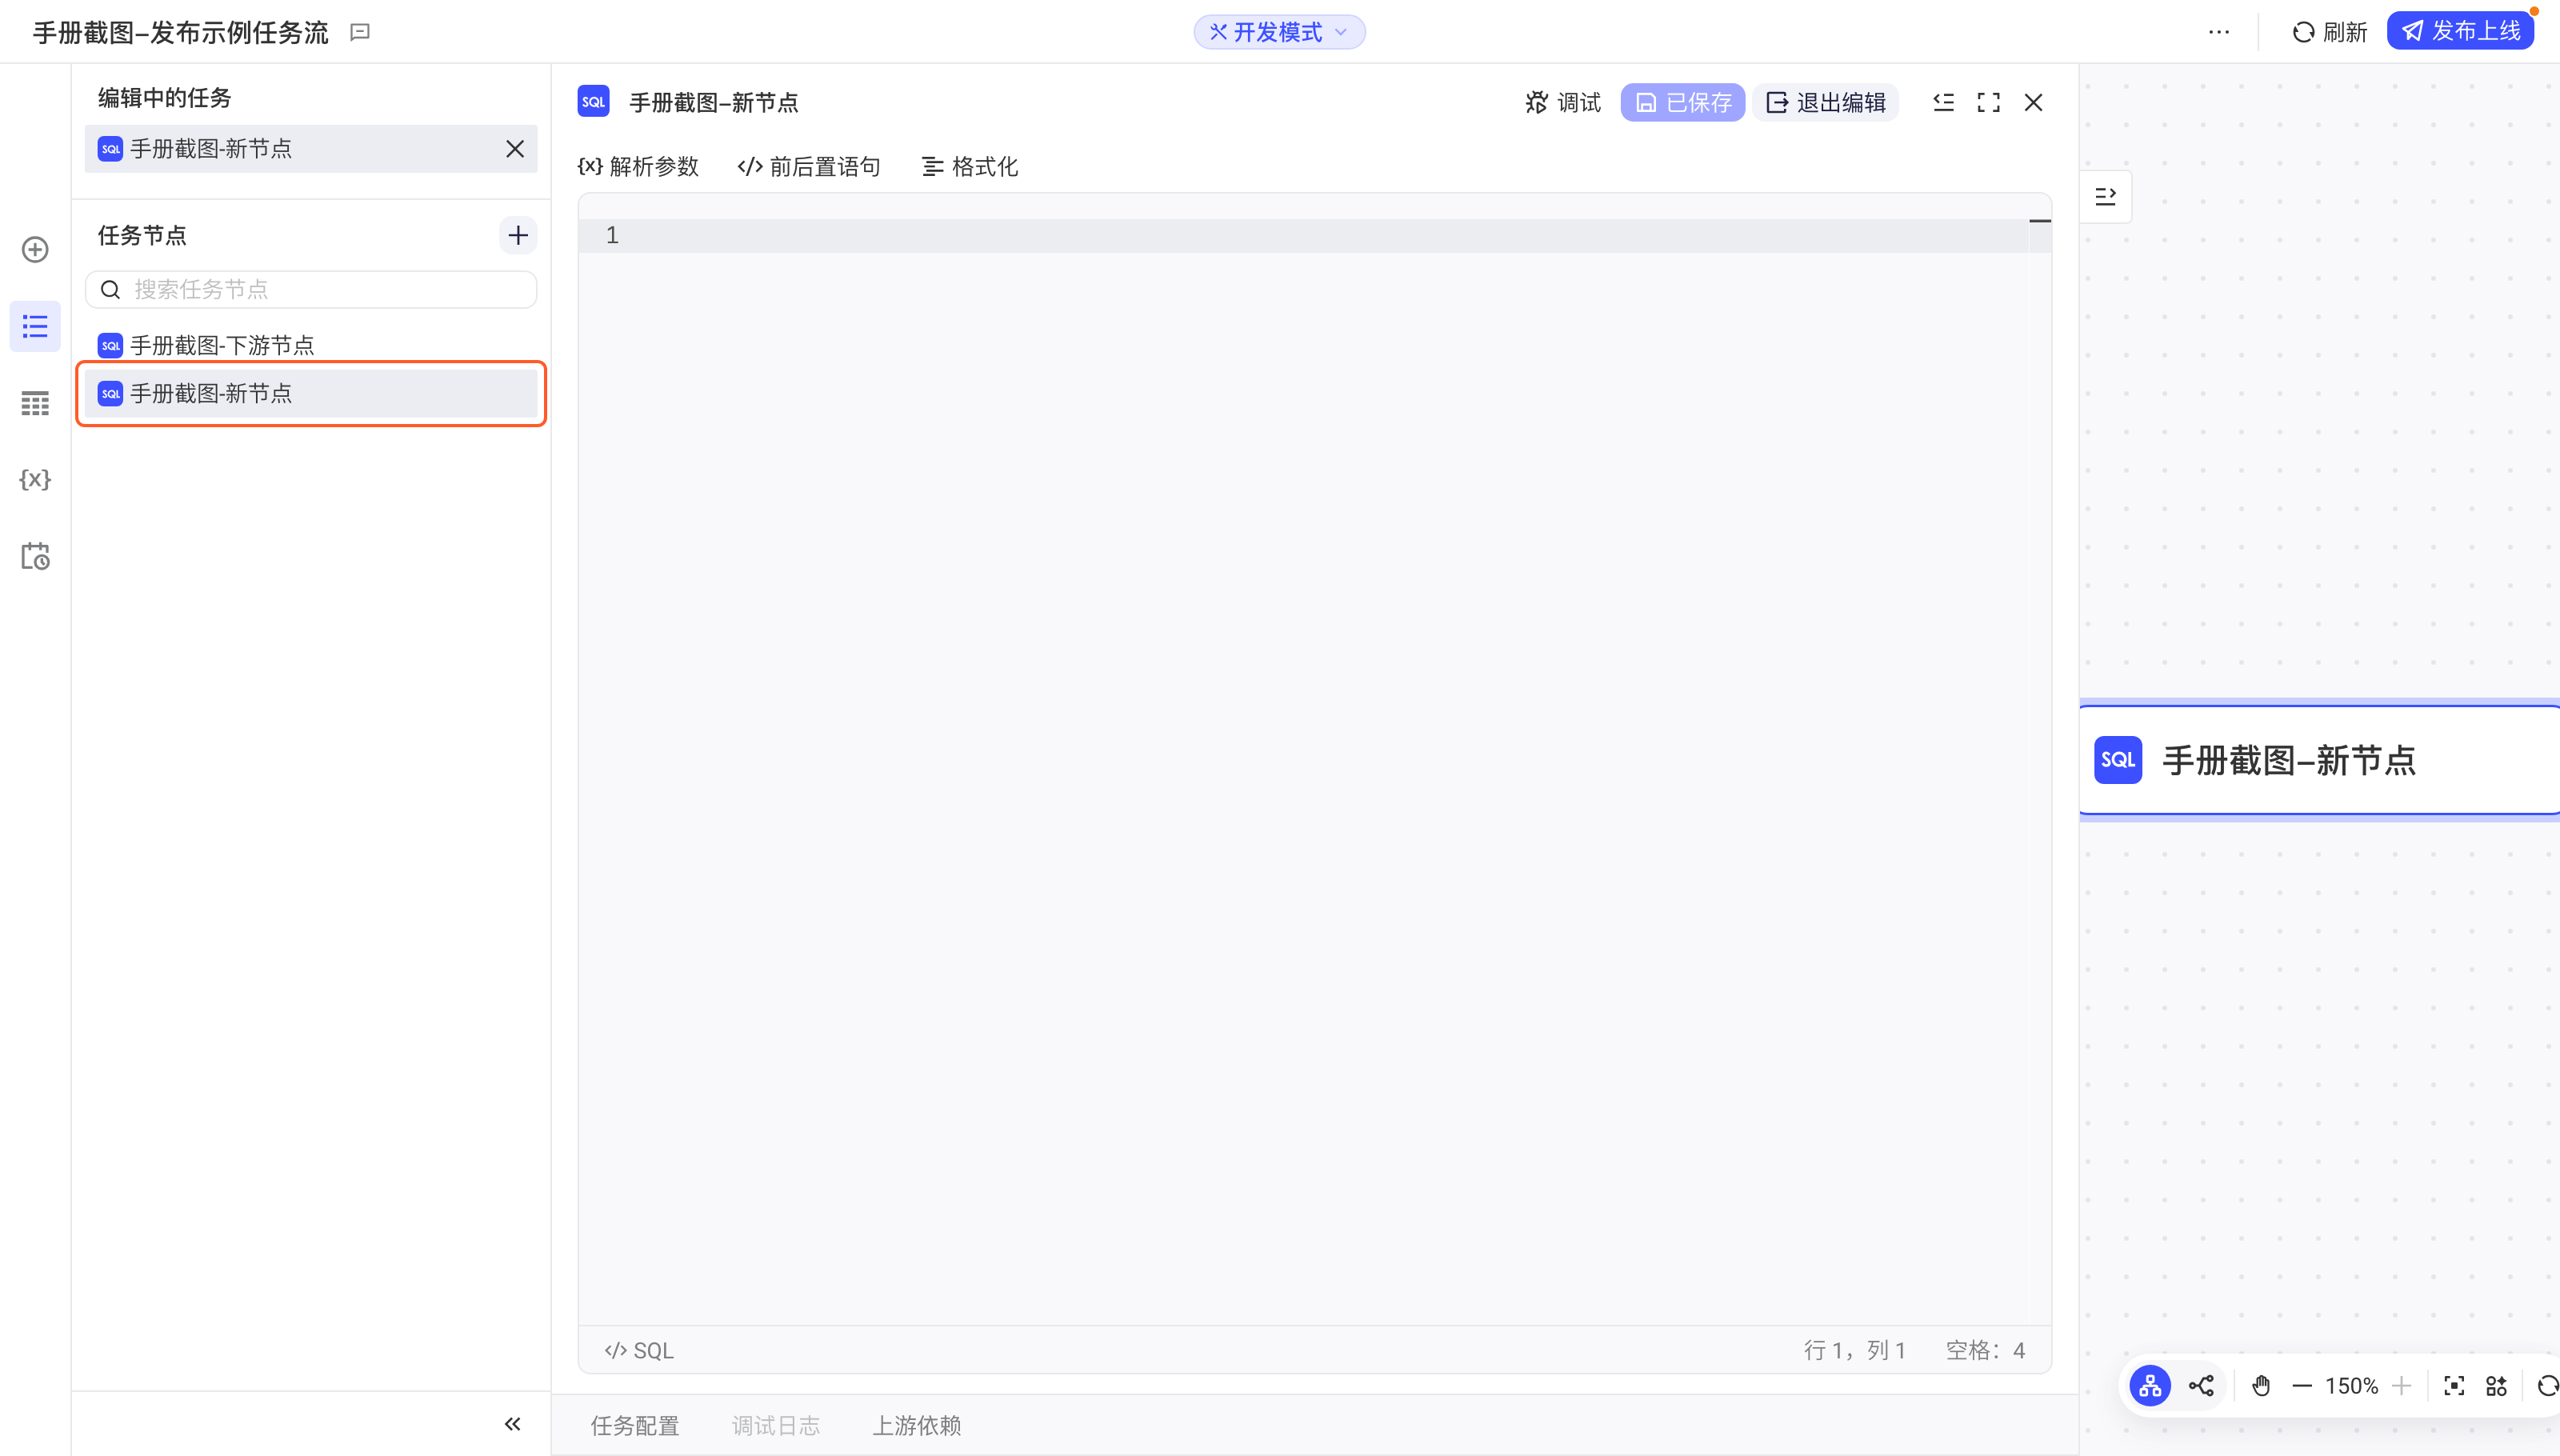
Task: Click the 调试 debug button
Action: (x=1563, y=102)
